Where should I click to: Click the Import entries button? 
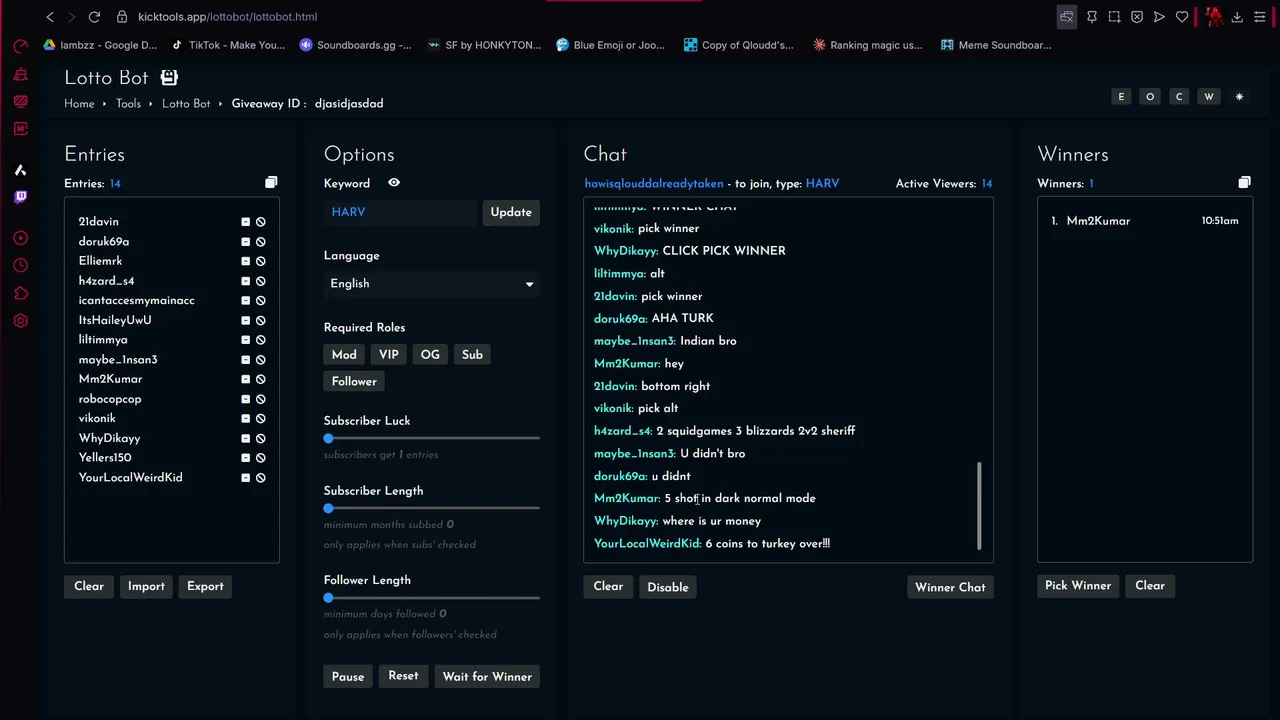coord(146,587)
